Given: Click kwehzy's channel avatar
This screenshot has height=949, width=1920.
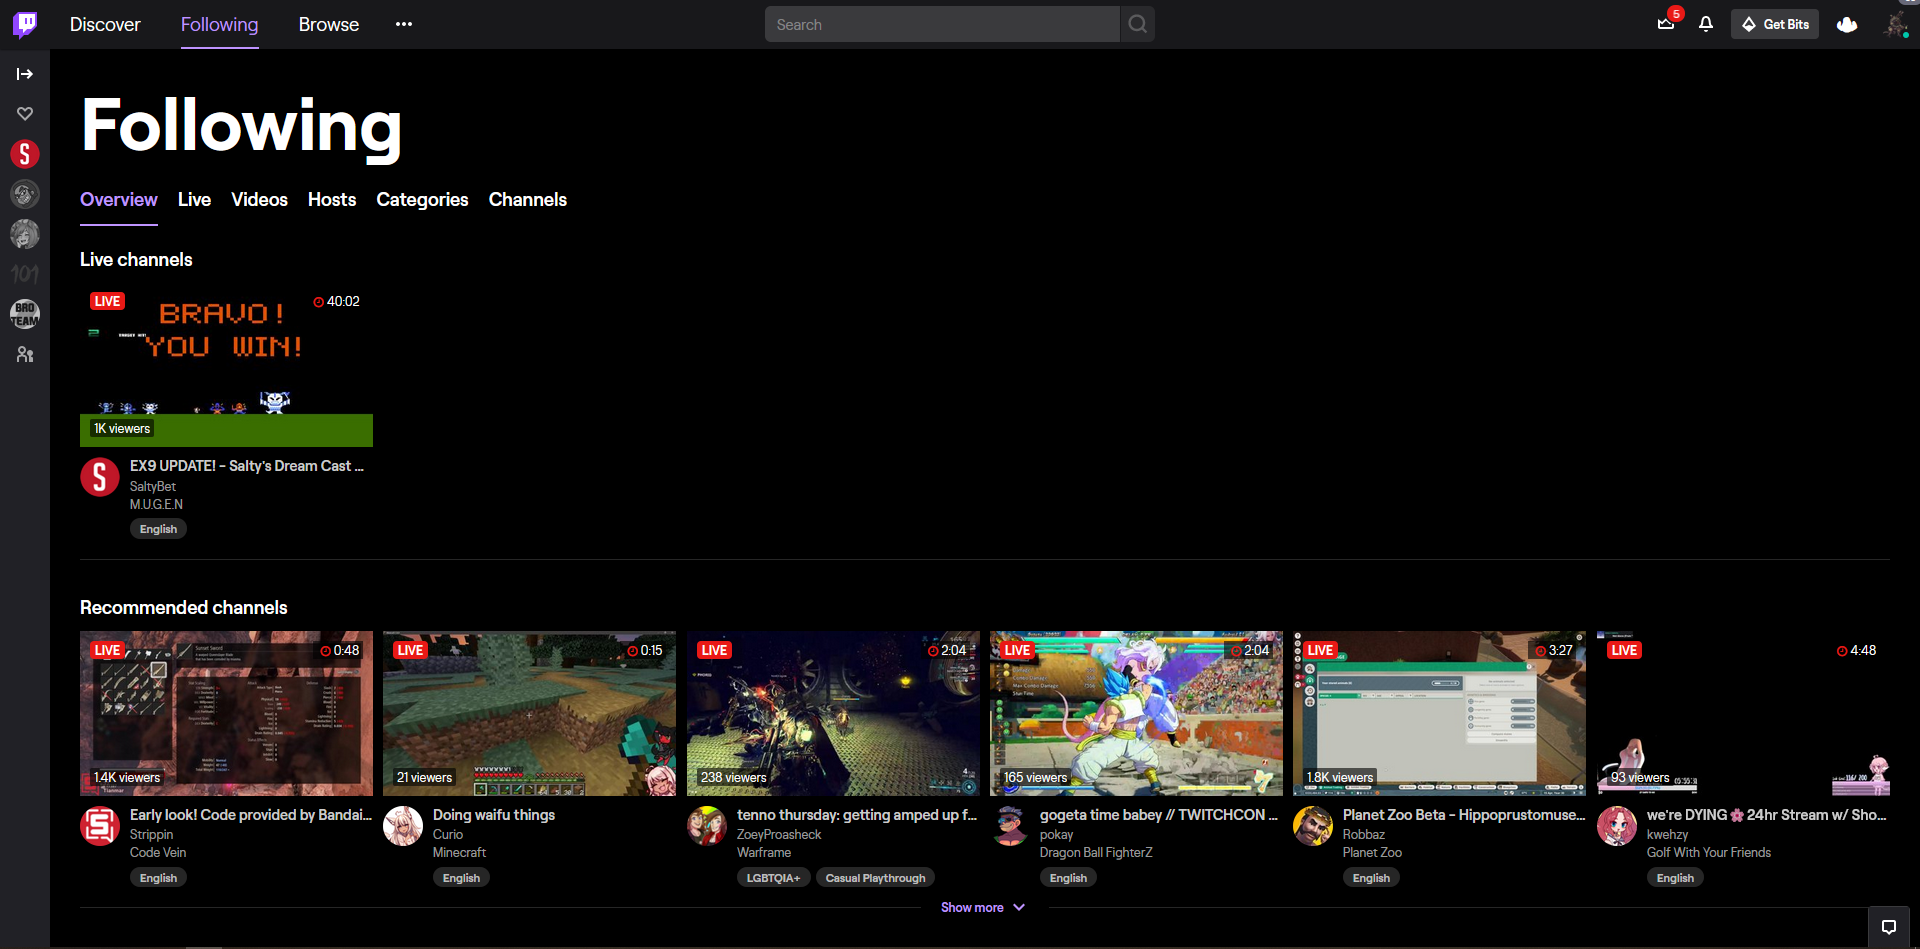Looking at the screenshot, I should pyautogui.click(x=1617, y=826).
